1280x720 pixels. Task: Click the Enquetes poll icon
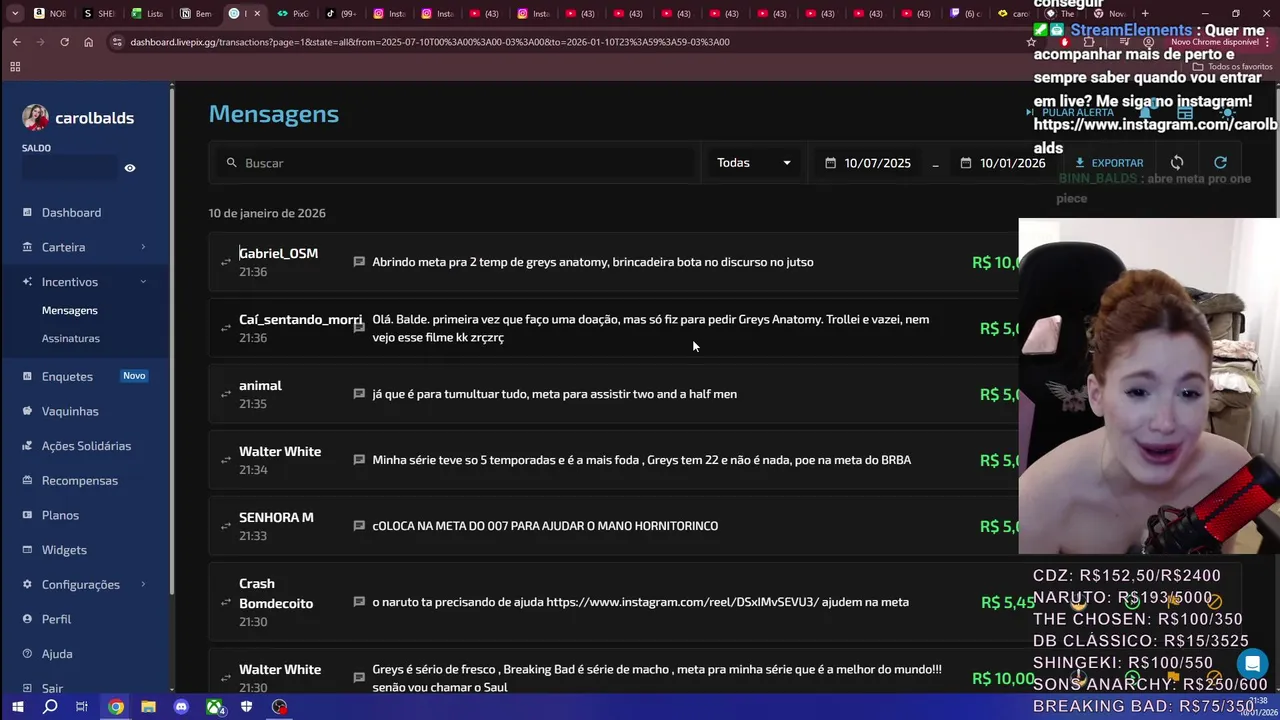click(x=27, y=376)
